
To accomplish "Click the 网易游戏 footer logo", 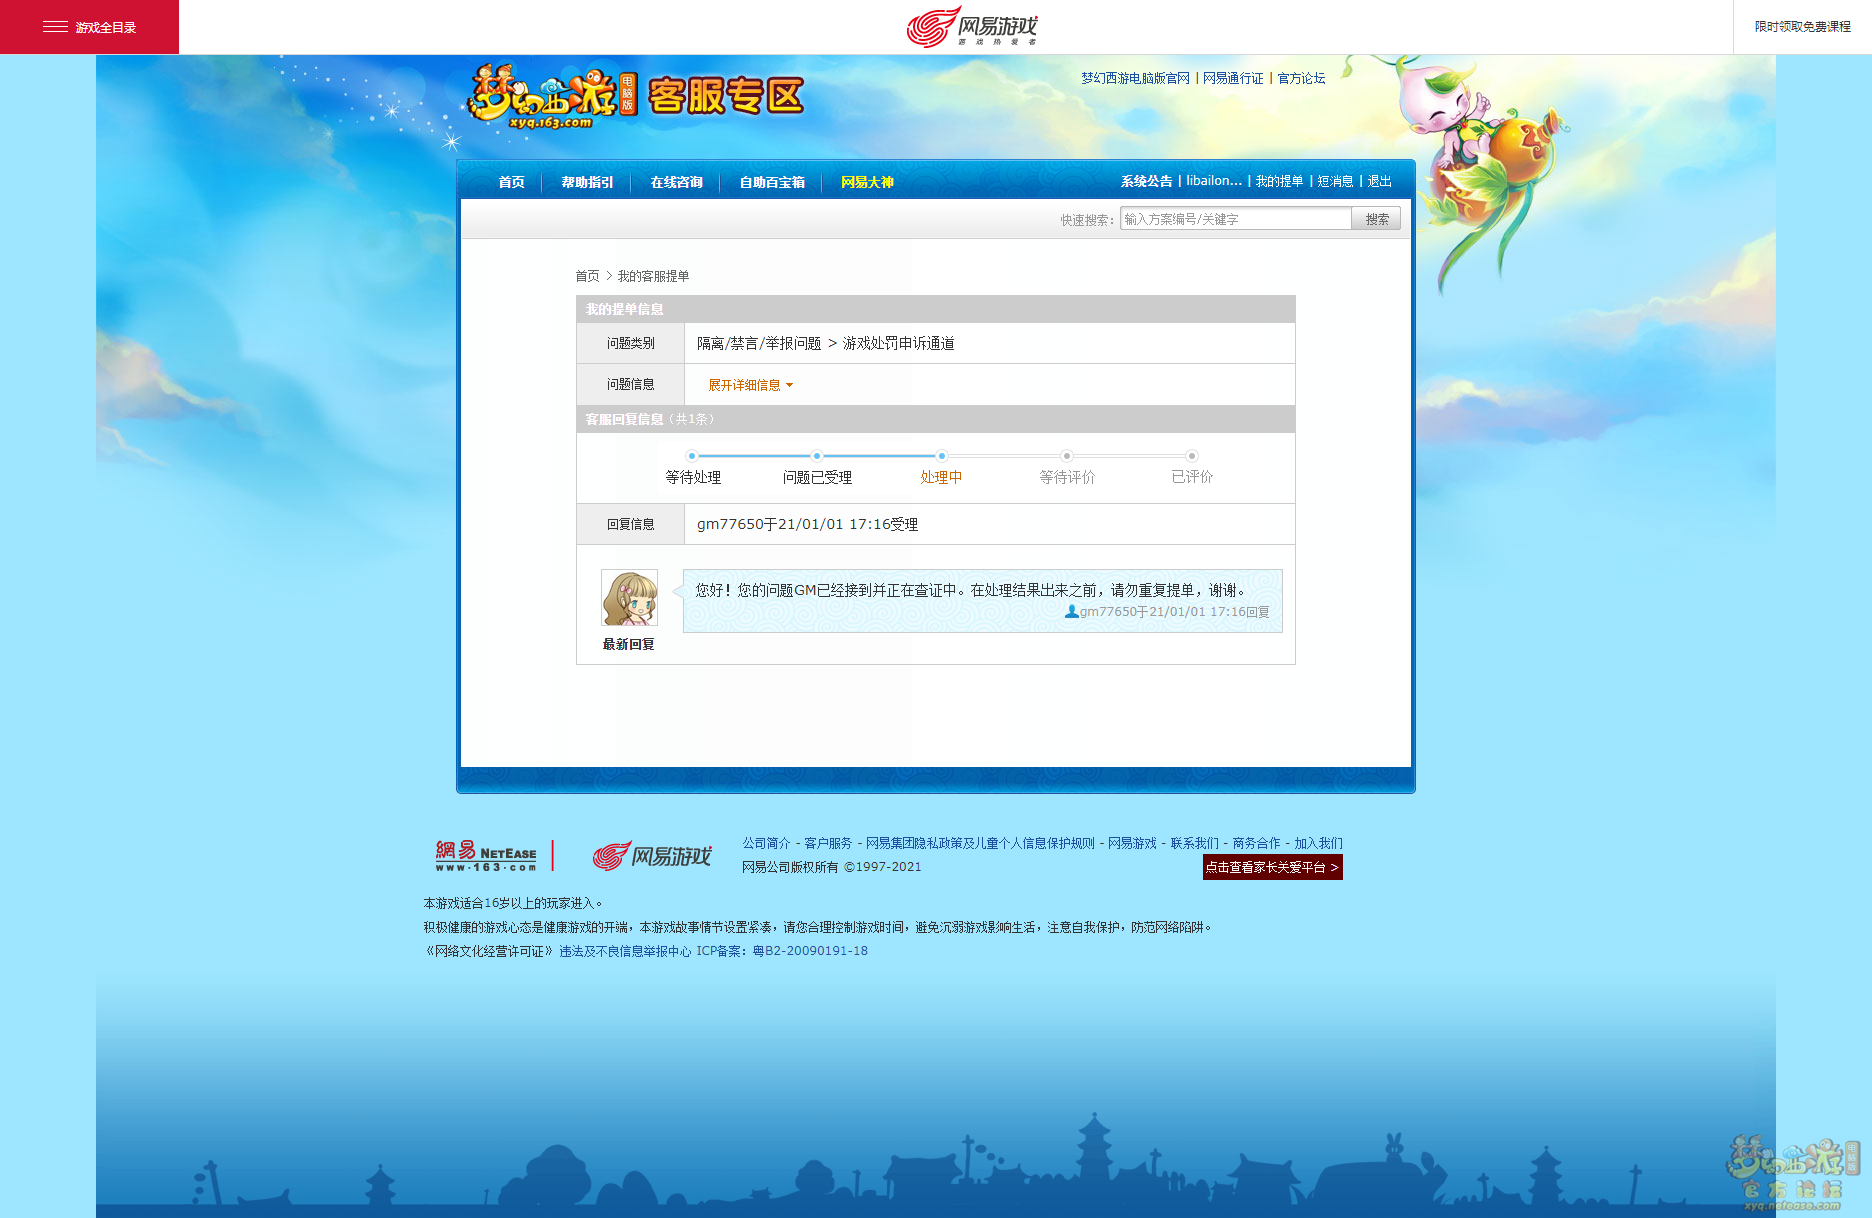I will (652, 856).
